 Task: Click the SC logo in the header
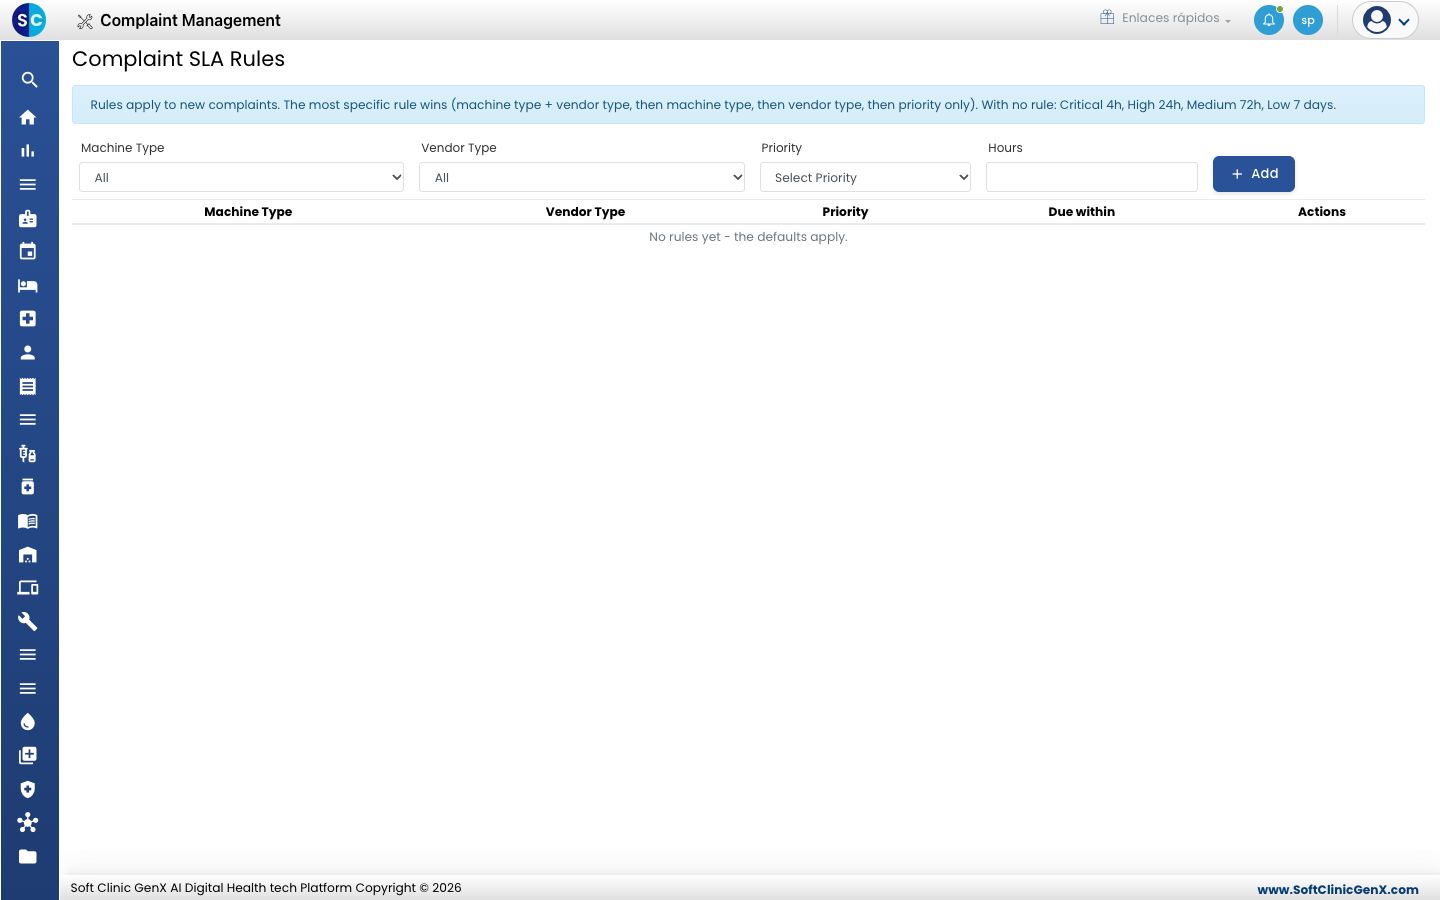click(29, 20)
